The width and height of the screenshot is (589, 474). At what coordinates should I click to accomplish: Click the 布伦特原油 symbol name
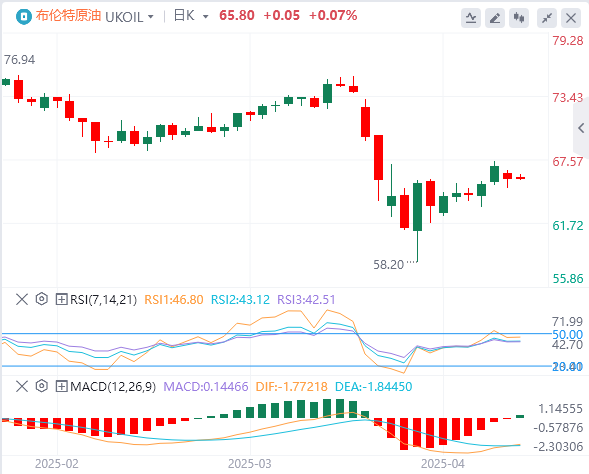68,16
